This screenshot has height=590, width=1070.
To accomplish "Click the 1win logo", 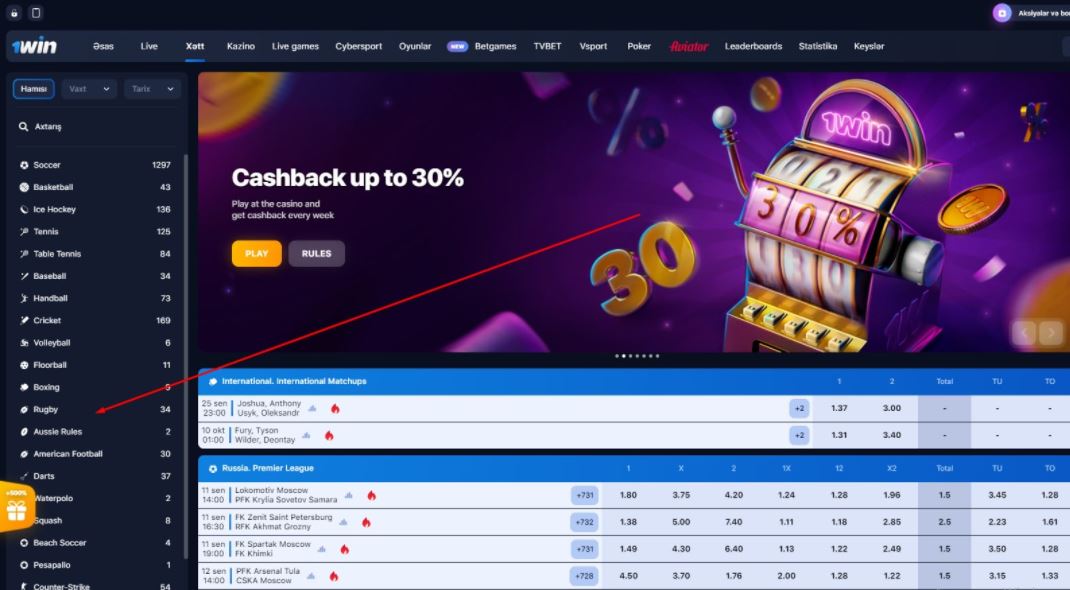I will pos(34,46).
